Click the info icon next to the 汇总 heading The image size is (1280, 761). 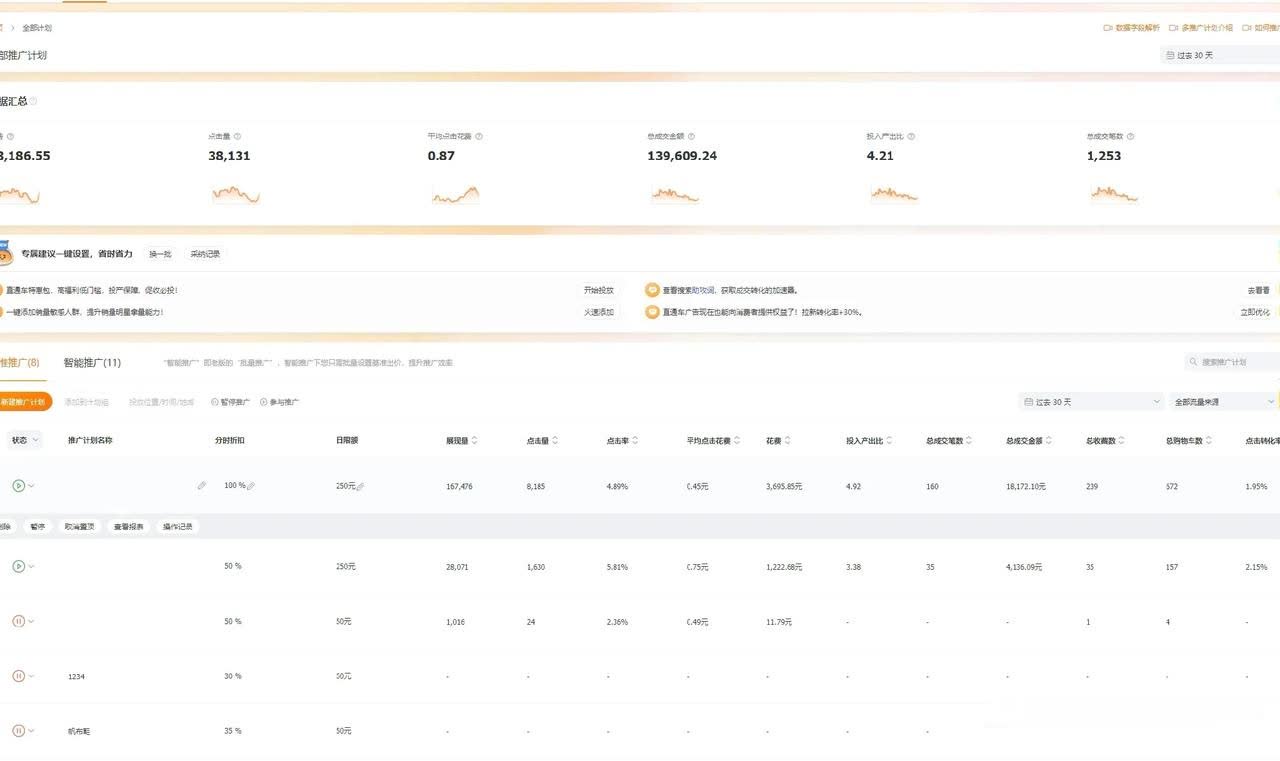[x=33, y=101]
